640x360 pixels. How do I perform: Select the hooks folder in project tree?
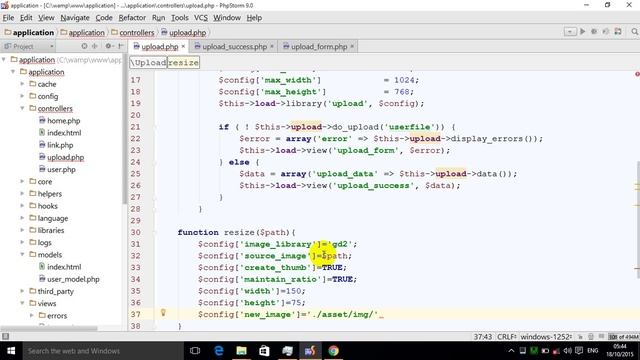pos(44,206)
